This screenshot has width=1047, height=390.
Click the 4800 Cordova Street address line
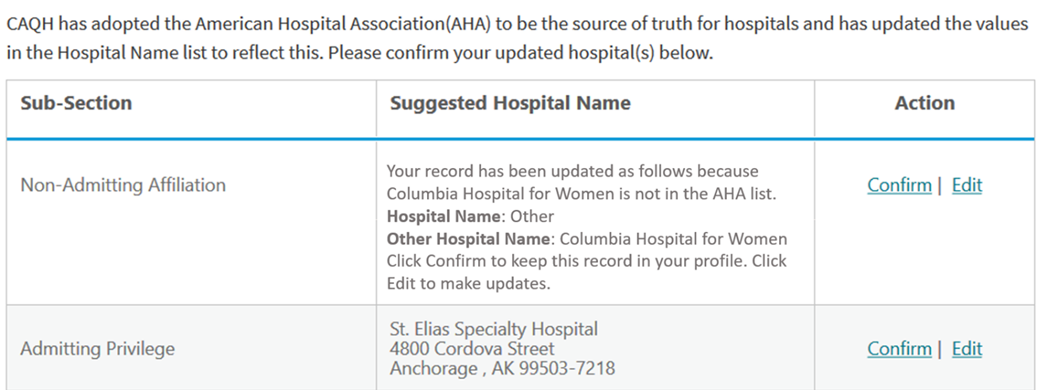472,349
